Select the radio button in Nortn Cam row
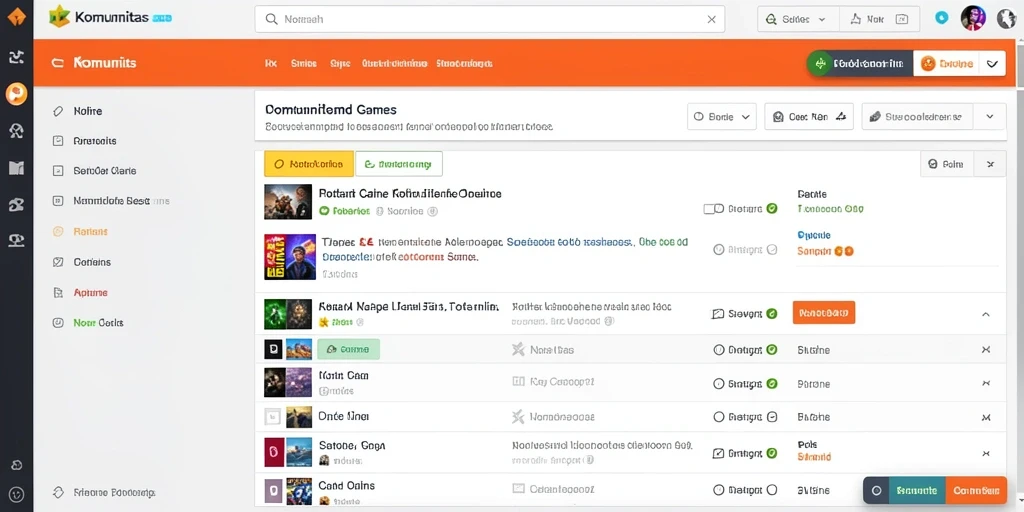1024x512 pixels. [x=719, y=383]
